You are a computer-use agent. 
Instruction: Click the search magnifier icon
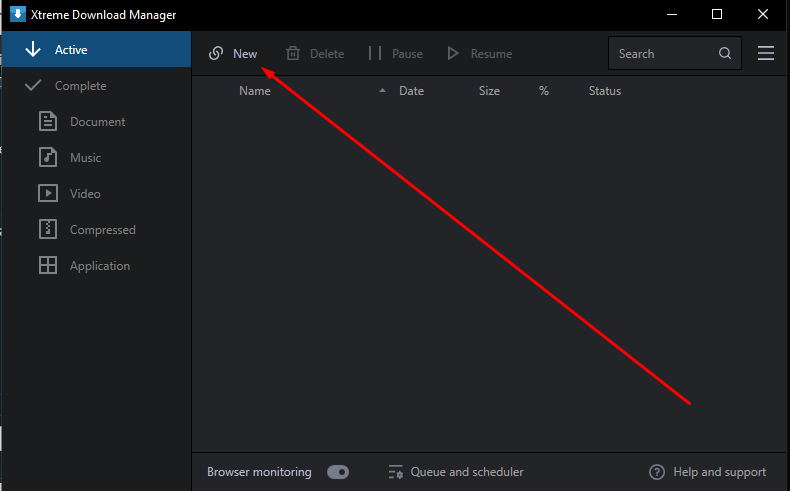tap(725, 53)
